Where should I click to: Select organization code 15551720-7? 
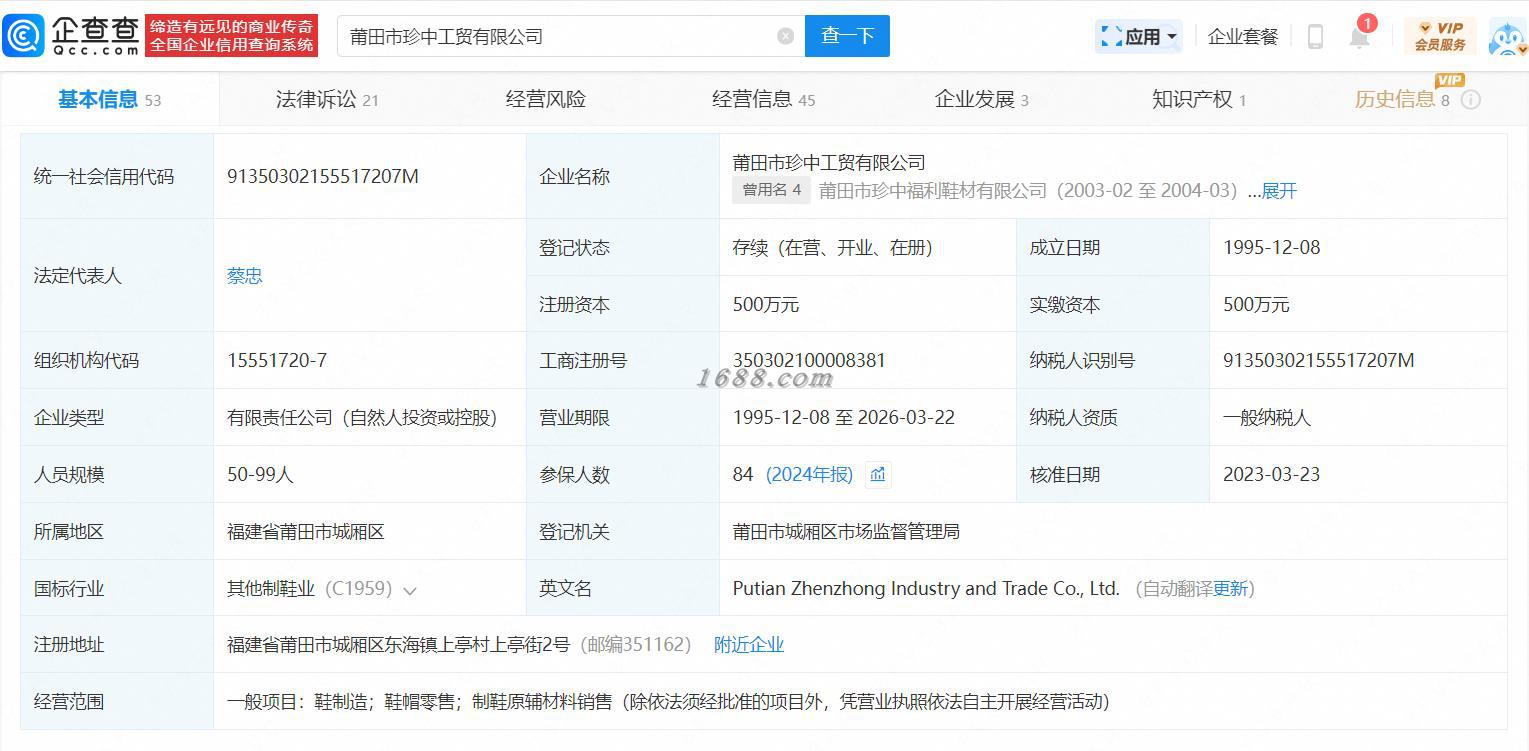coord(277,360)
